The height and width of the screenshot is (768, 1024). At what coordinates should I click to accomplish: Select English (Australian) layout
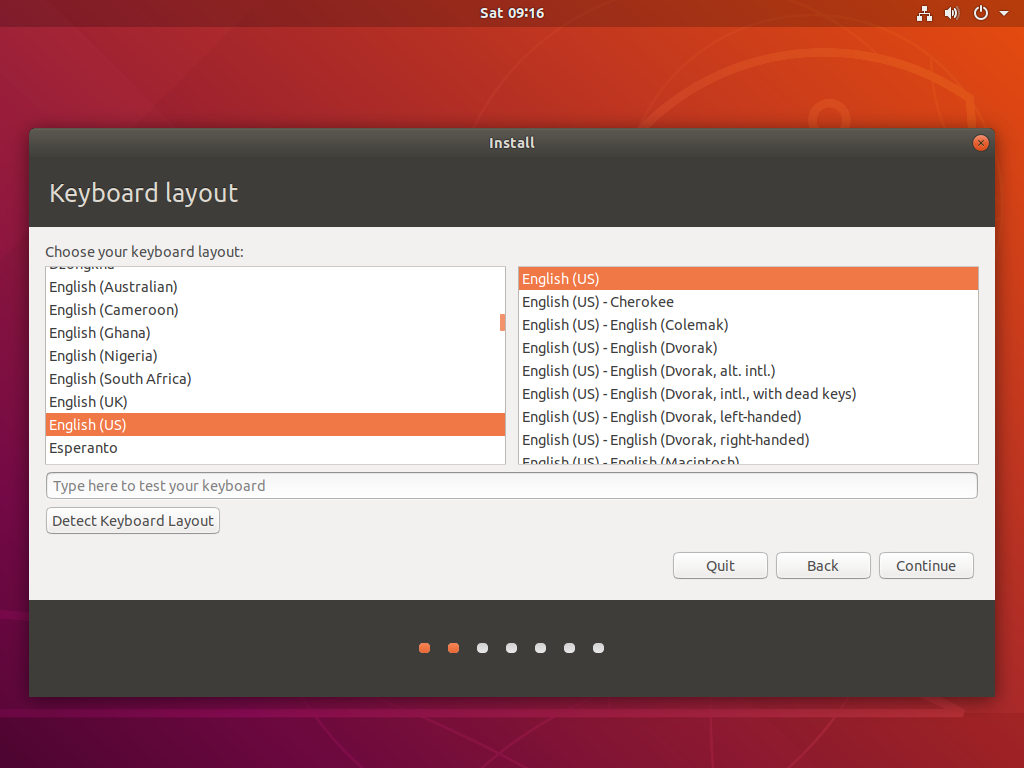275,287
